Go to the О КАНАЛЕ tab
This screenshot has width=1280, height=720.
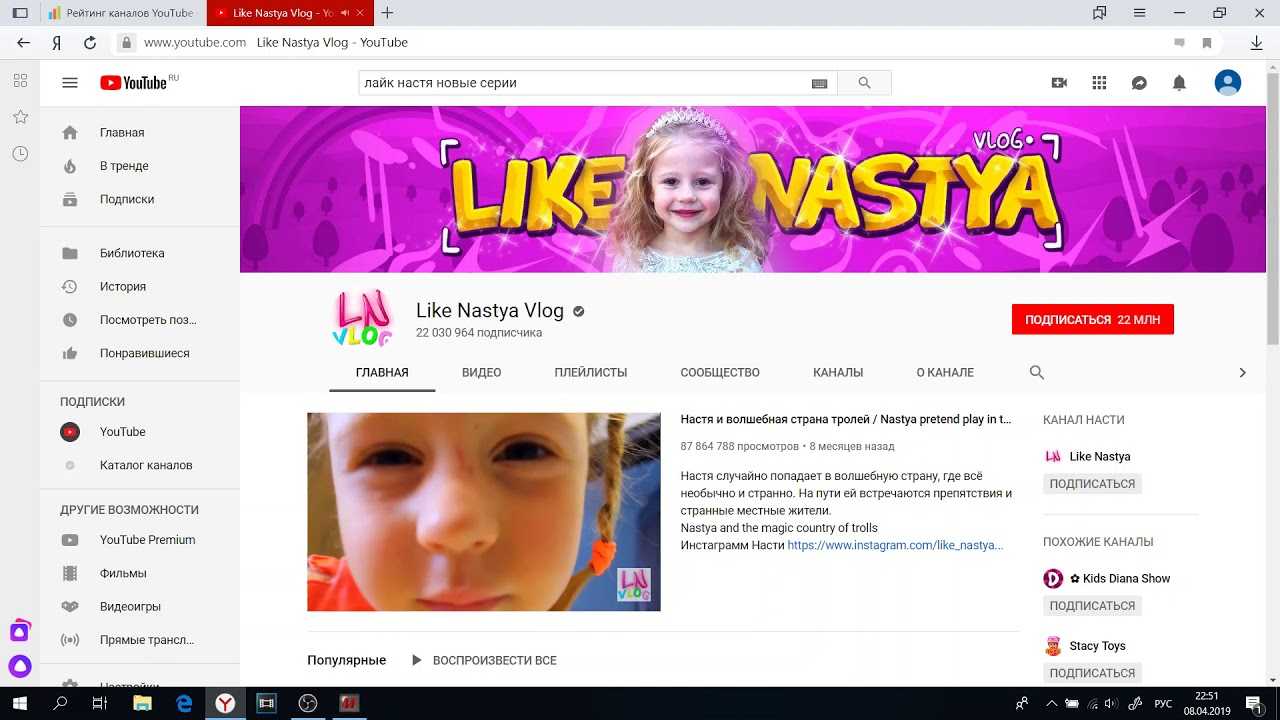click(944, 372)
